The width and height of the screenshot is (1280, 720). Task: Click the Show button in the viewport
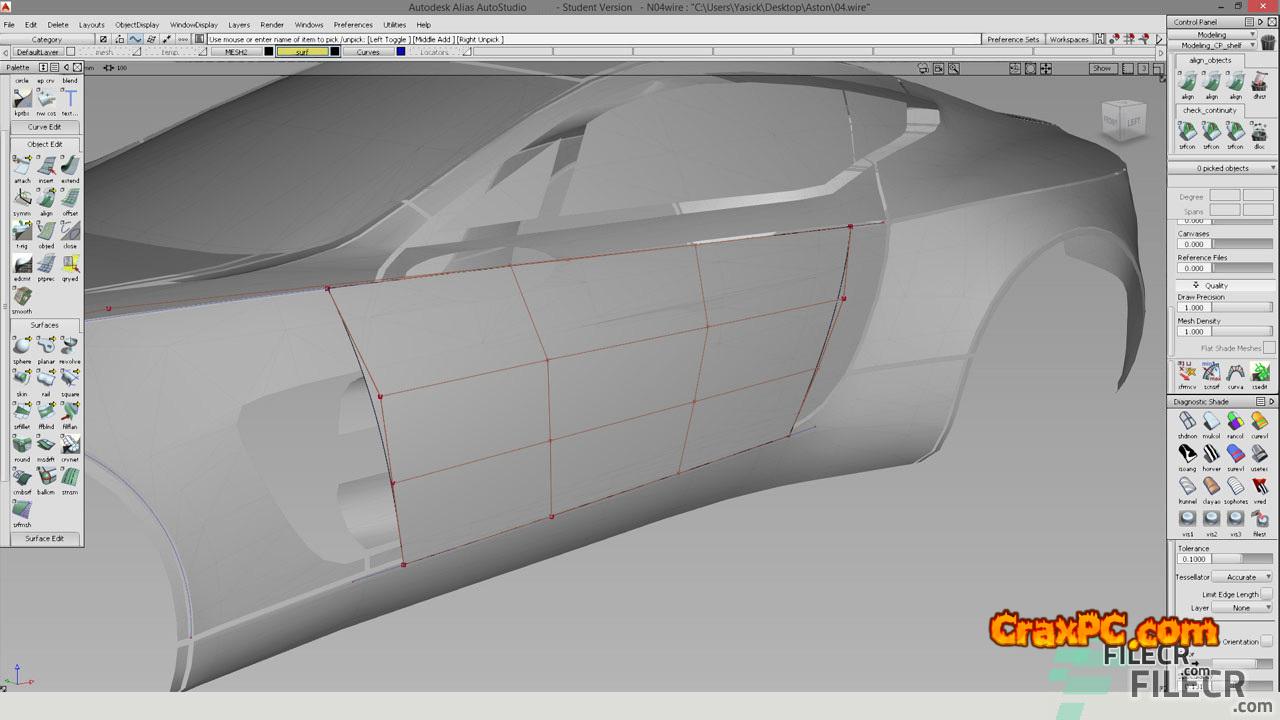point(1101,68)
